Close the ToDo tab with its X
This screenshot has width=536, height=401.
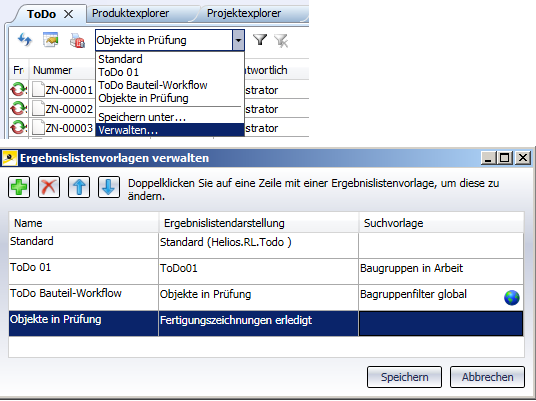pyautogui.click(x=69, y=14)
